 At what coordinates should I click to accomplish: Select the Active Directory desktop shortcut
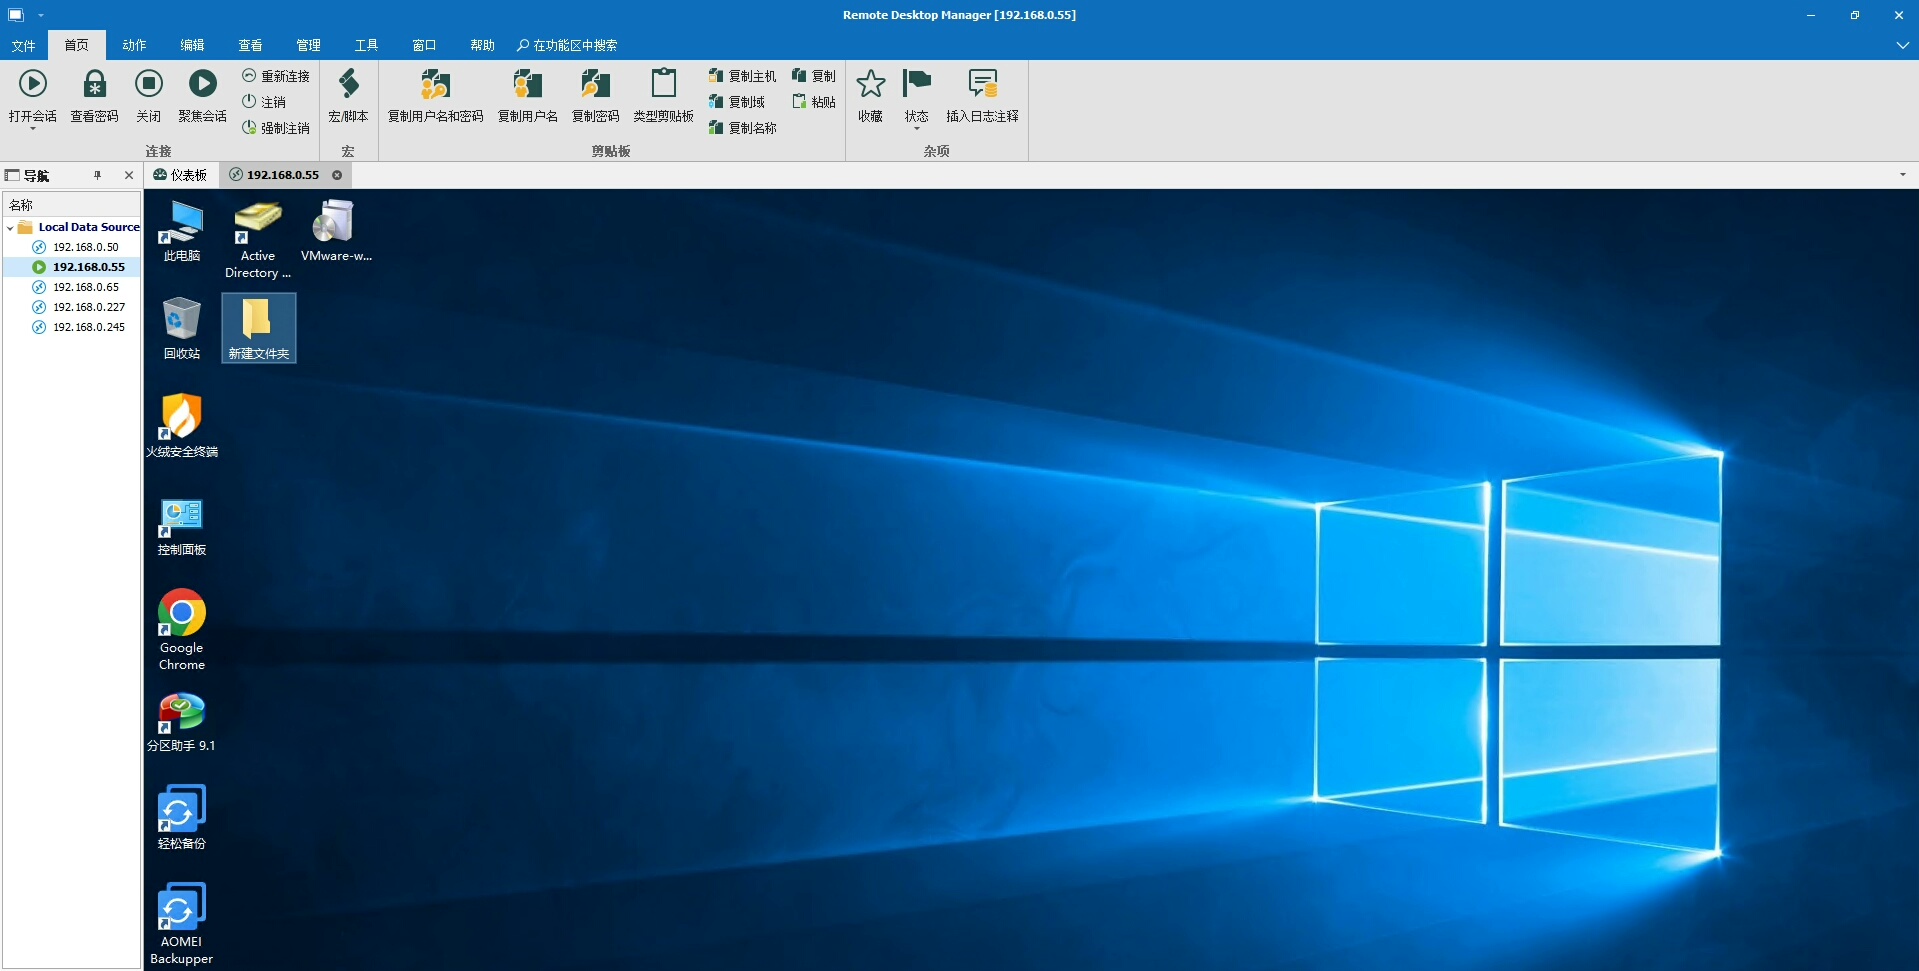click(x=258, y=239)
